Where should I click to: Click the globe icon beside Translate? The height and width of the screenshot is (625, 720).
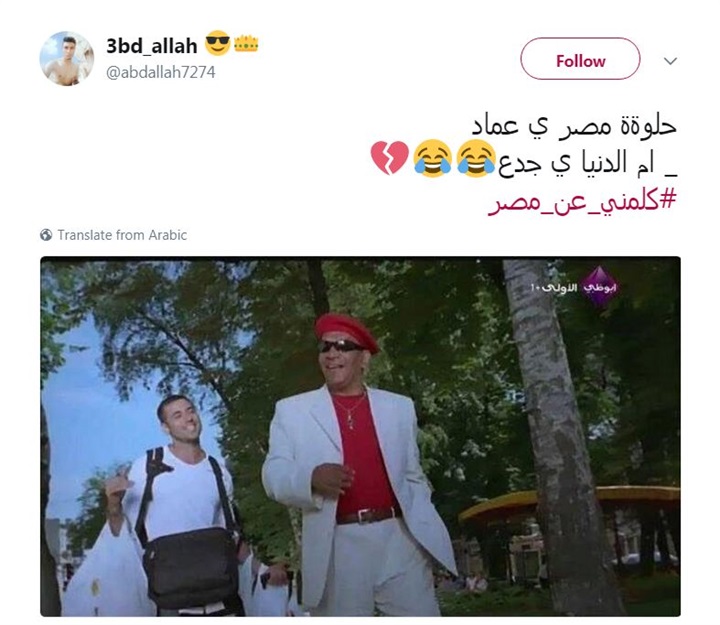[46, 235]
